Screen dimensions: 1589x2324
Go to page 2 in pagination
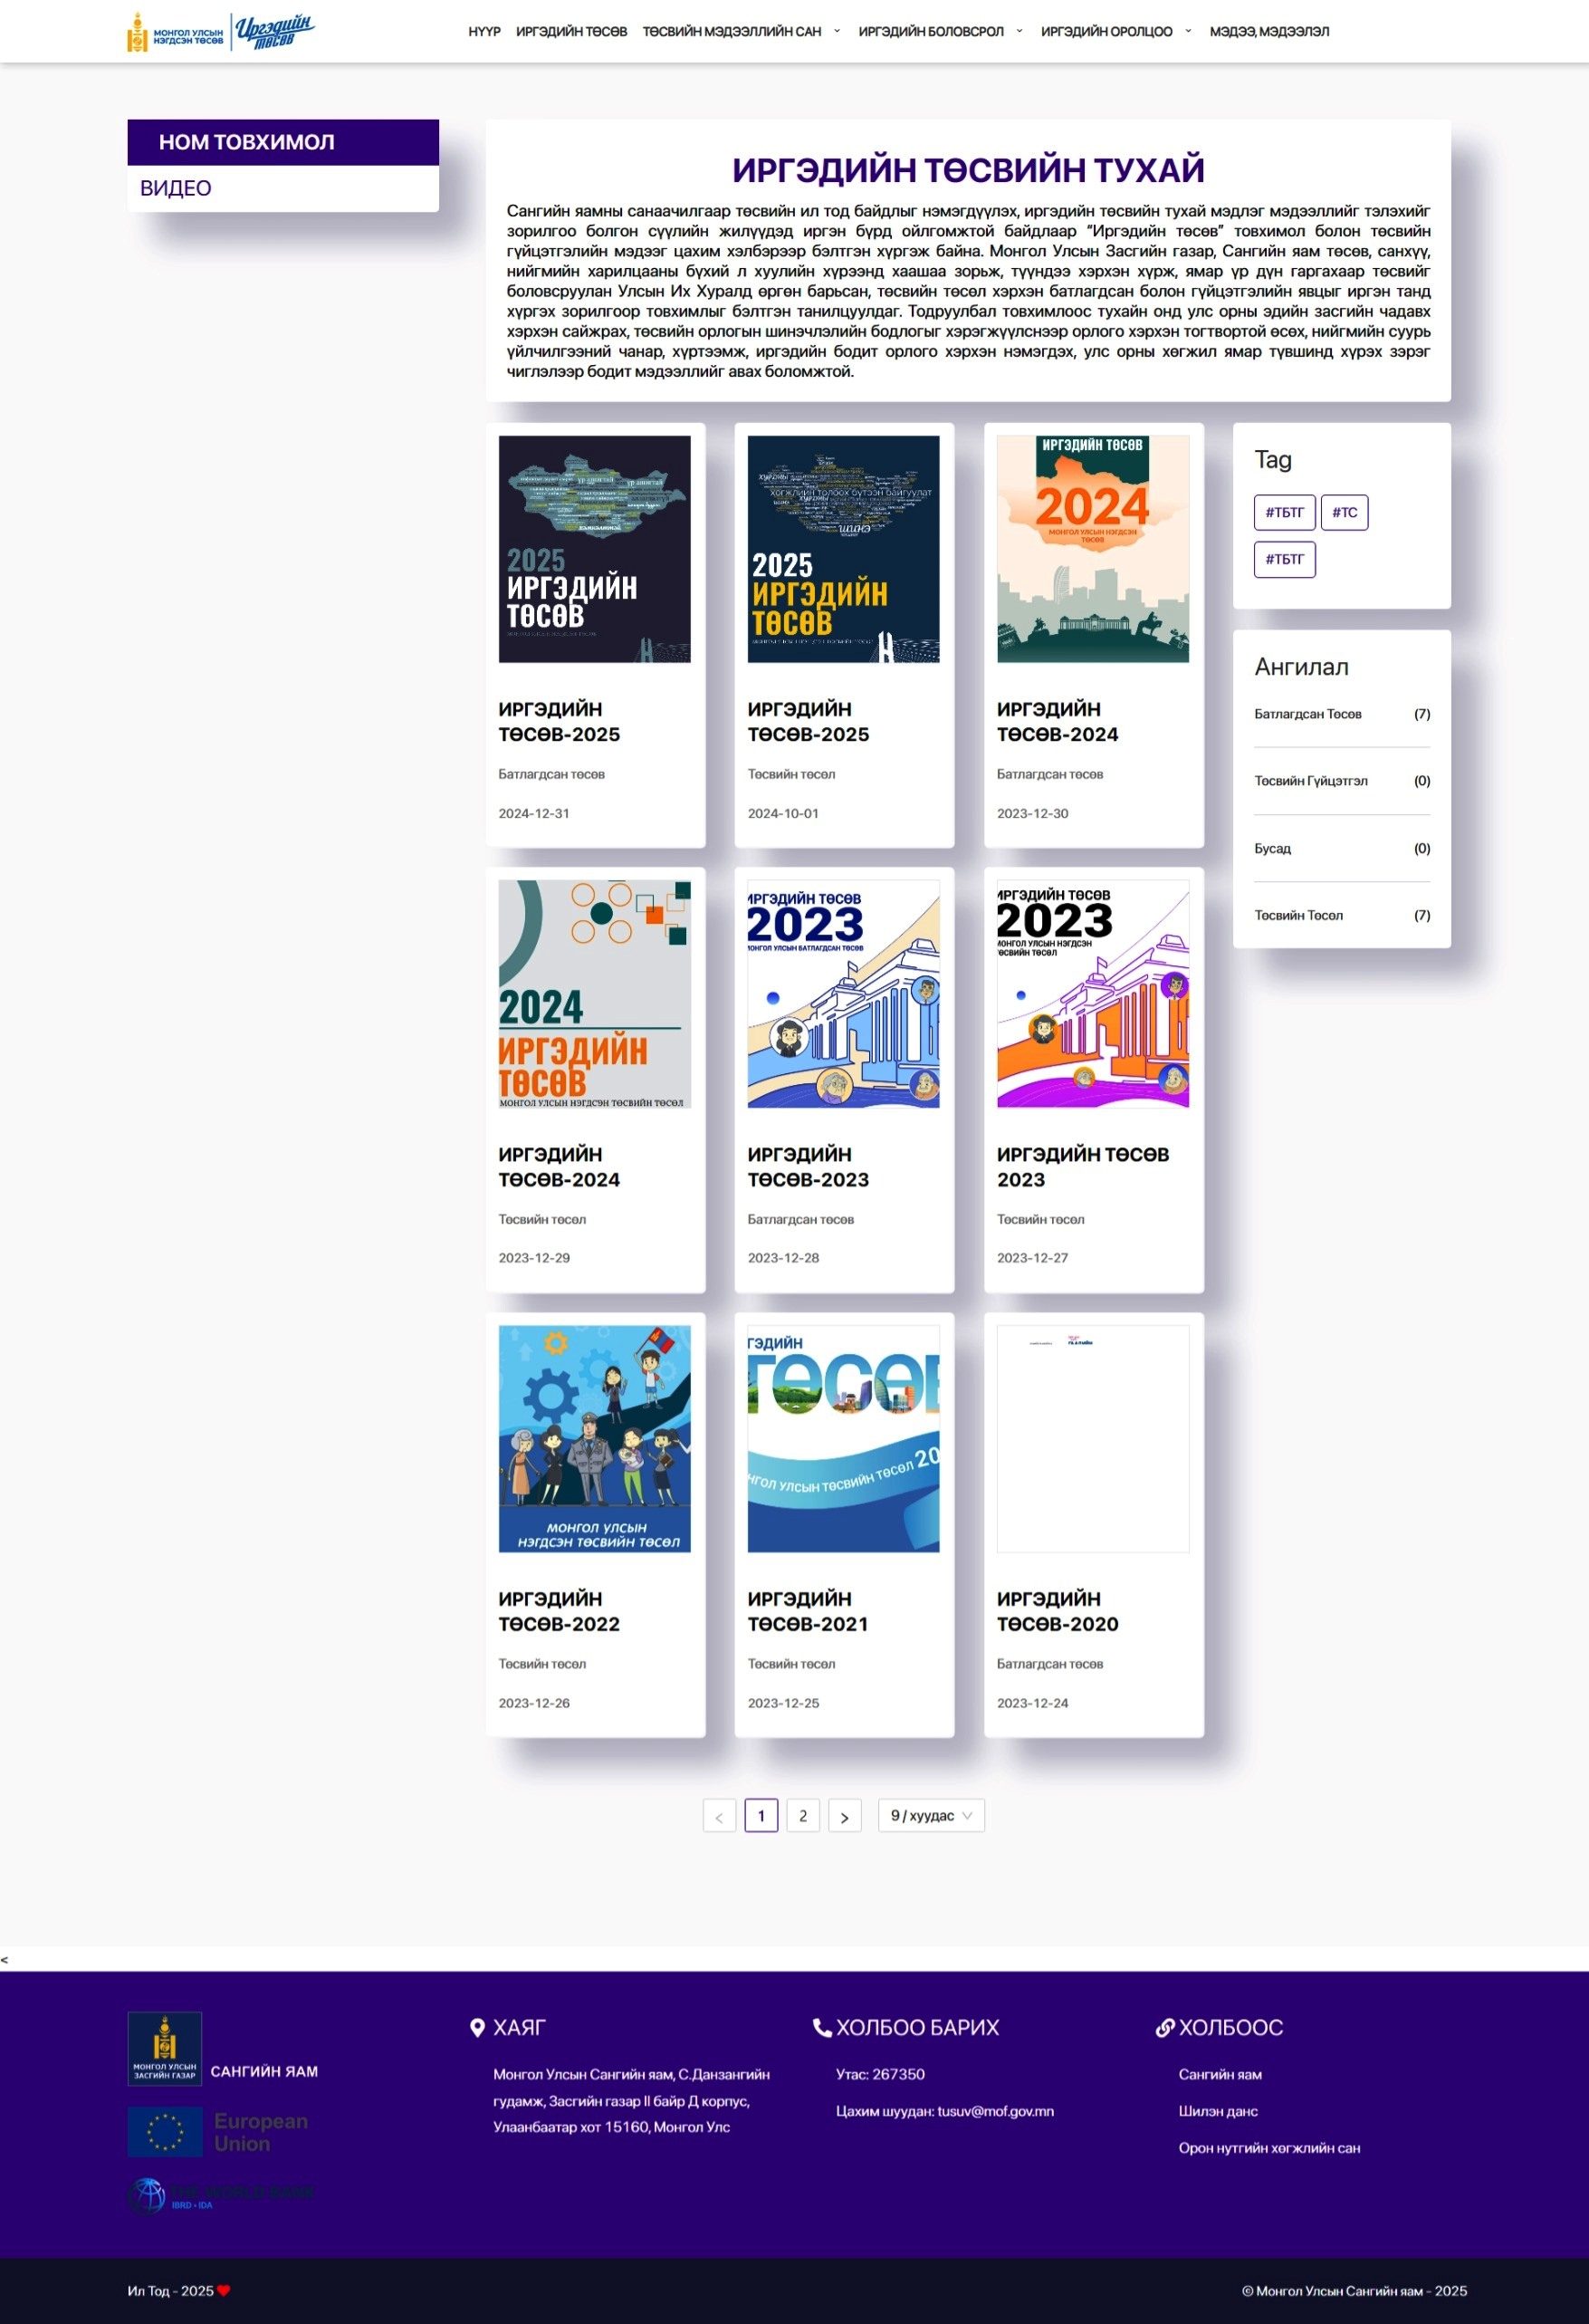803,1816
